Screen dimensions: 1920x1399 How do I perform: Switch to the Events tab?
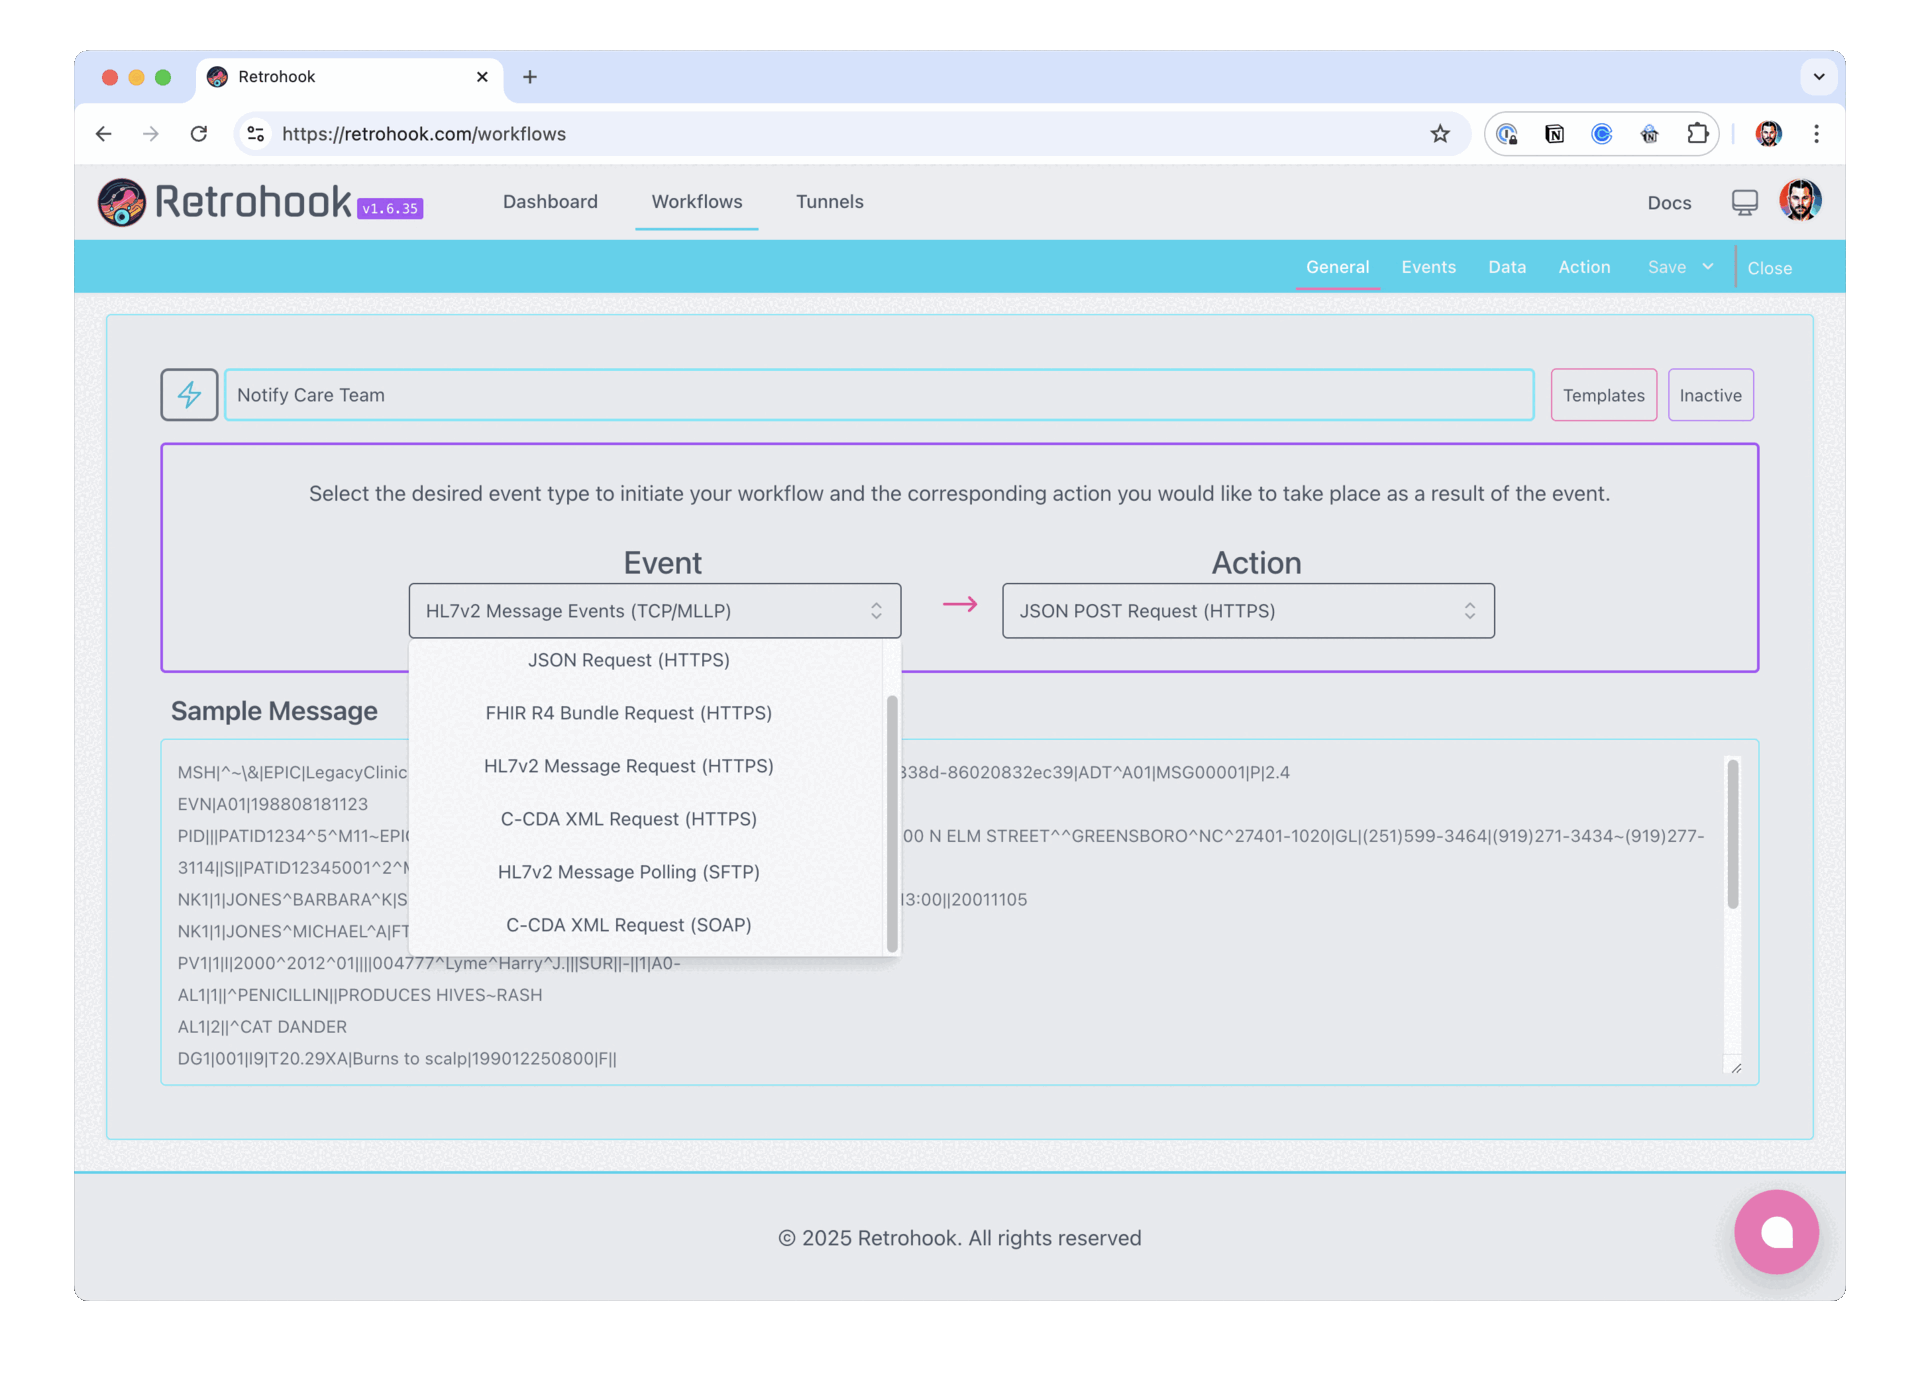point(1428,267)
